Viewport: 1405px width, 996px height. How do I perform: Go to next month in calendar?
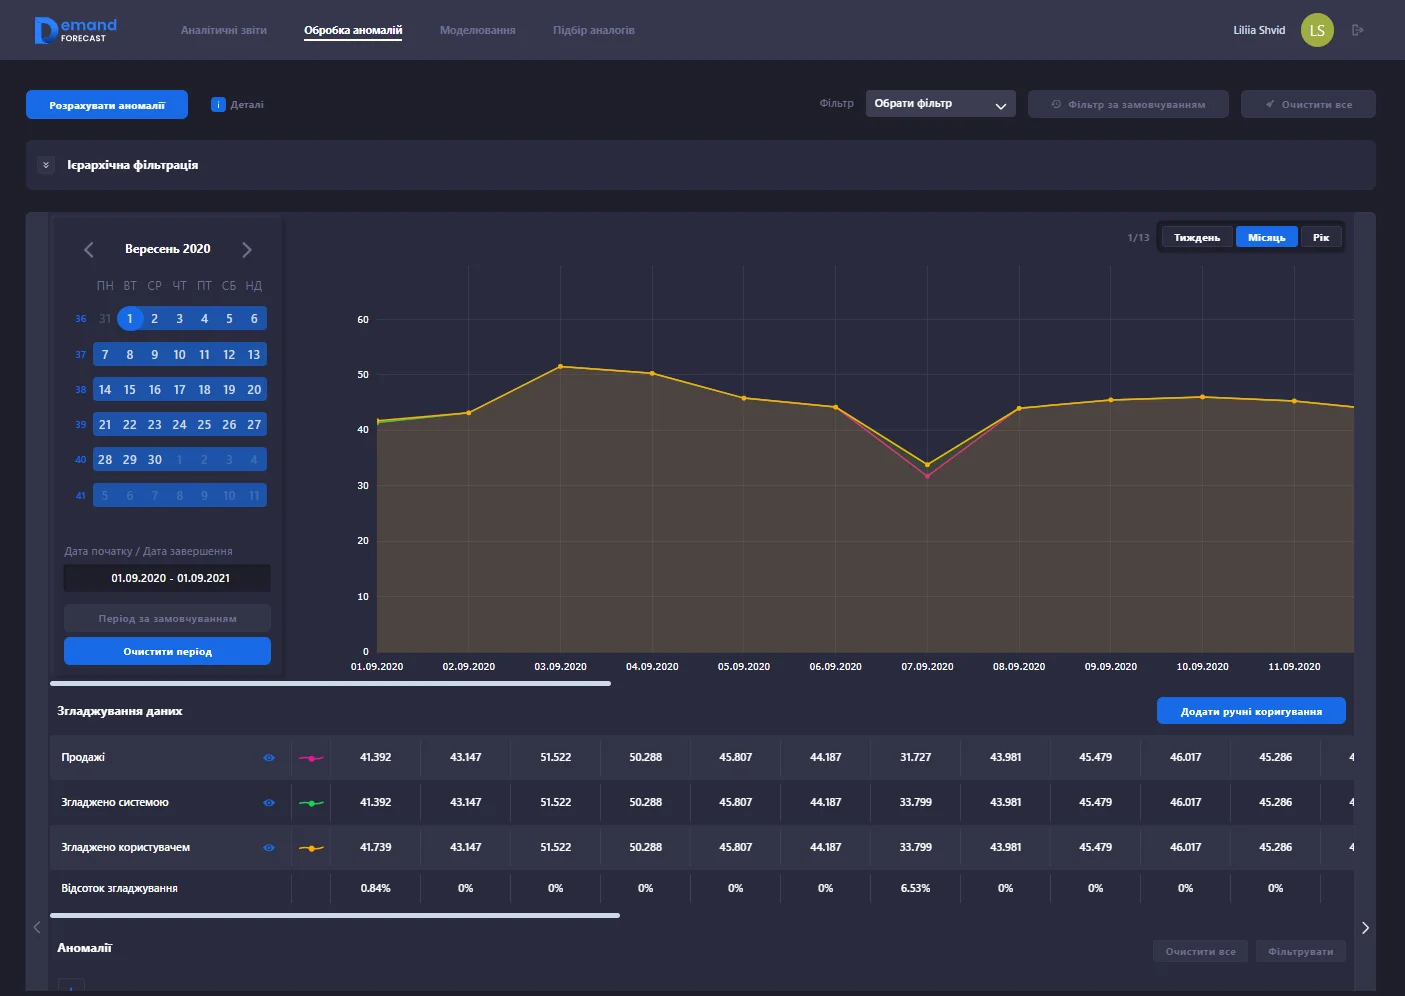(247, 250)
